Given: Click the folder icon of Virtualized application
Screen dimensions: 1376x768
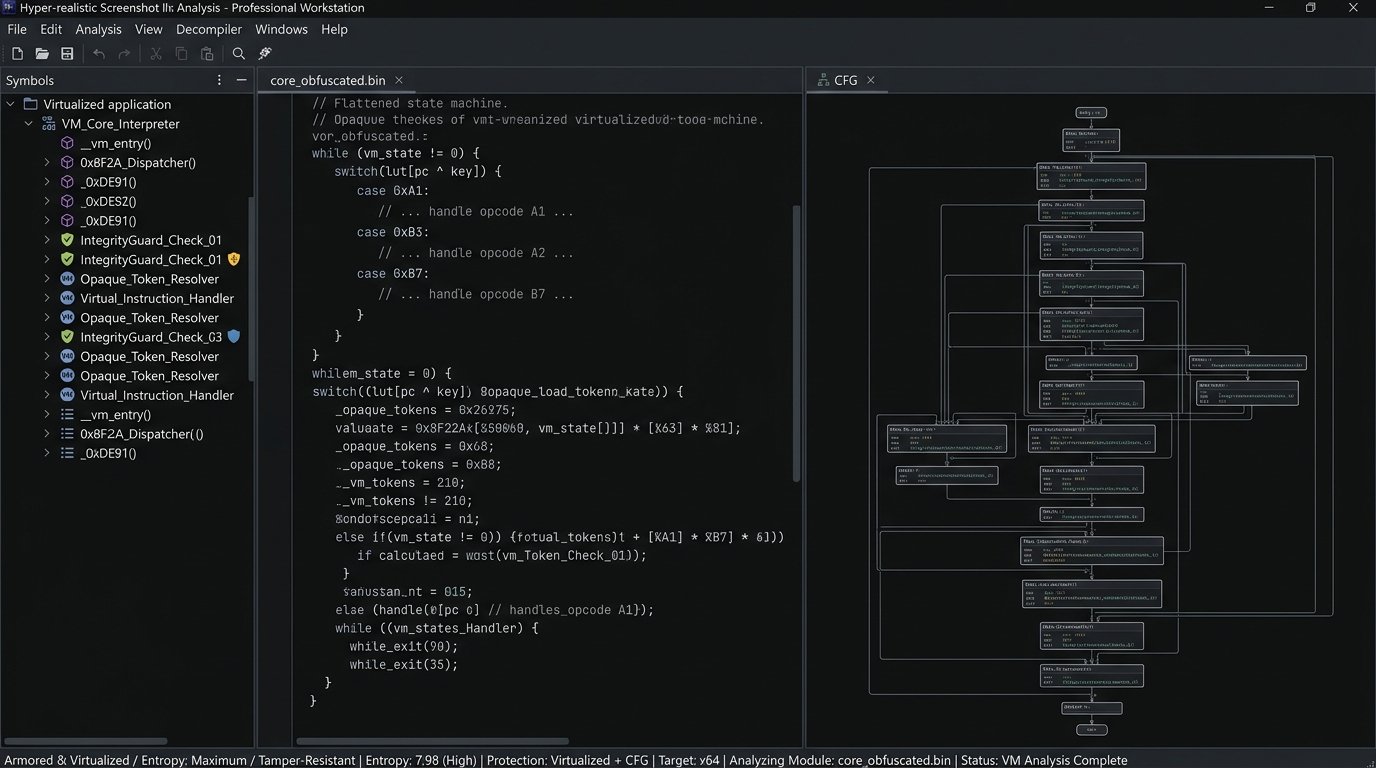Looking at the screenshot, I should (x=30, y=104).
